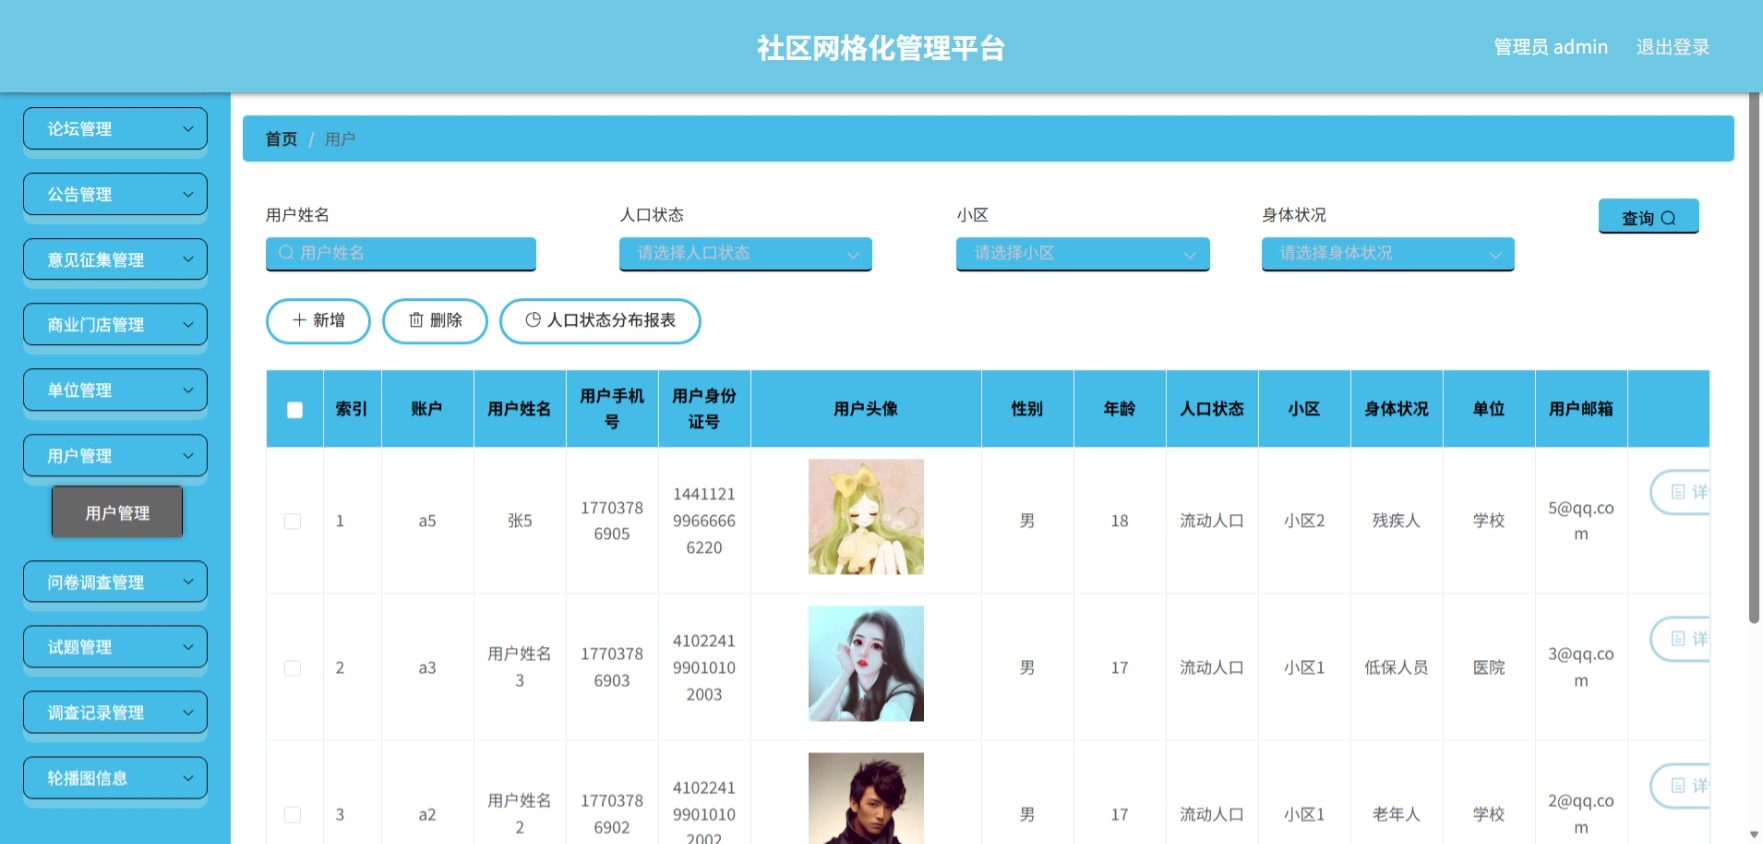The width and height of the screenshot is (1763, 844).
Task: Click the 低保人员 cell
Action: pyautogui.click(x=1396, y=668)
